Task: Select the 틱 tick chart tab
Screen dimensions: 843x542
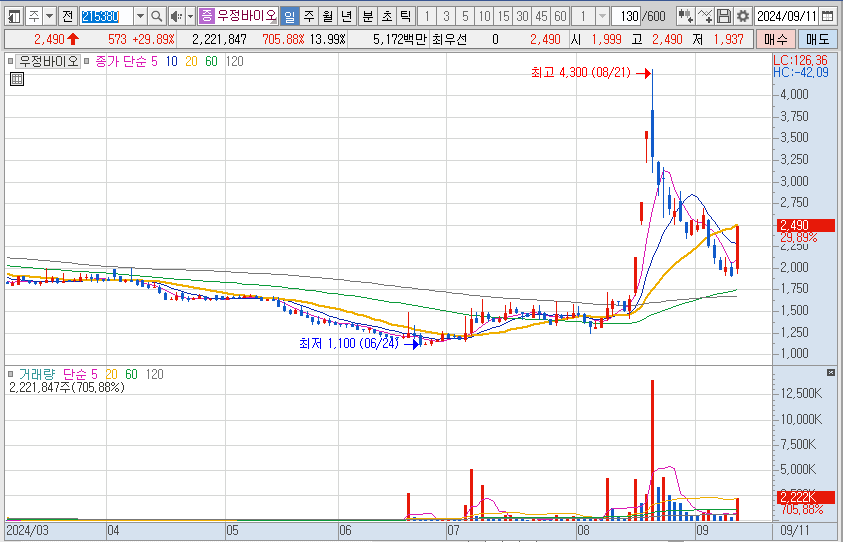Action: (x=405, y=17)
